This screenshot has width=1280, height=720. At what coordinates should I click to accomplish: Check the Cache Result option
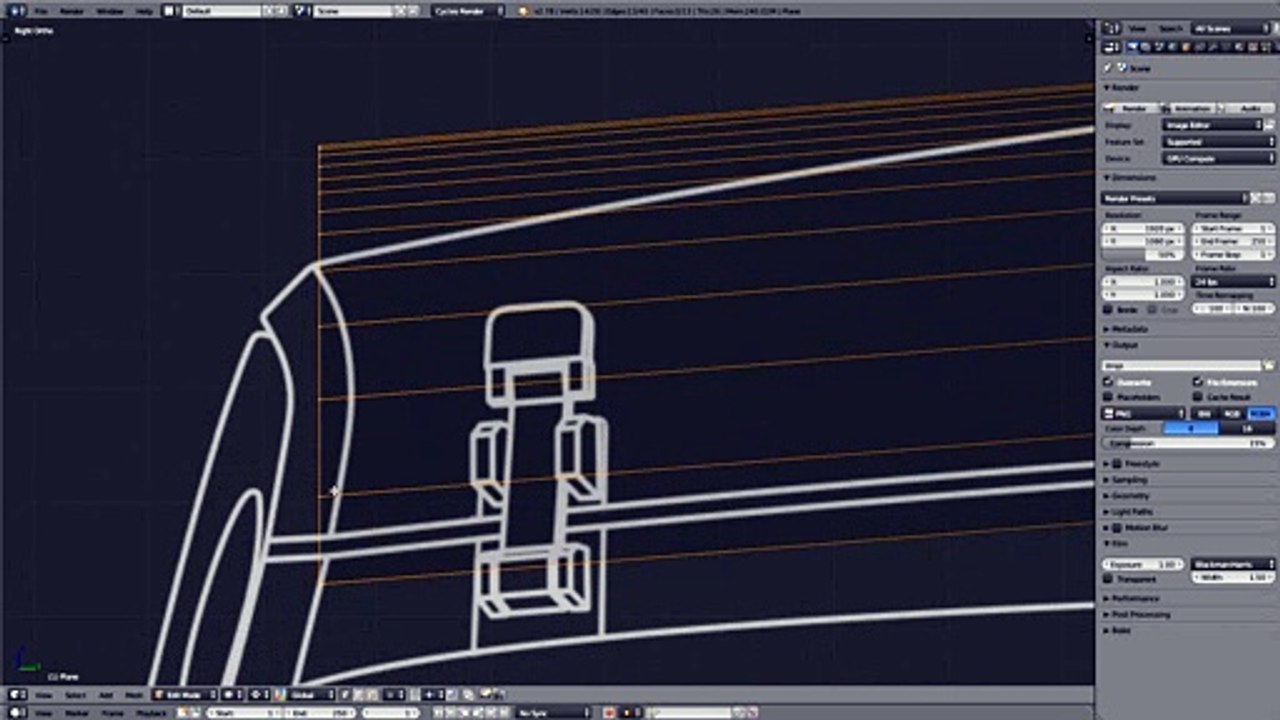click(x=1197, y=397)
